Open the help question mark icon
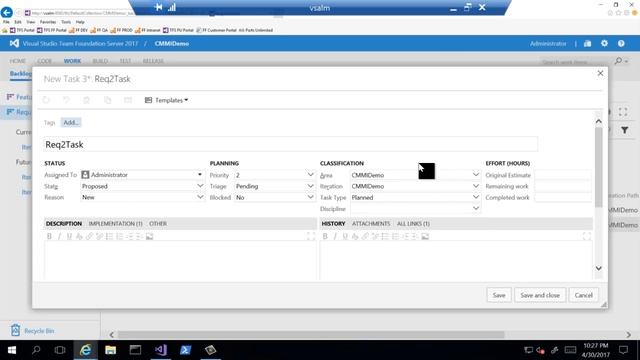 pyautogui.click(x=621, y=43)
